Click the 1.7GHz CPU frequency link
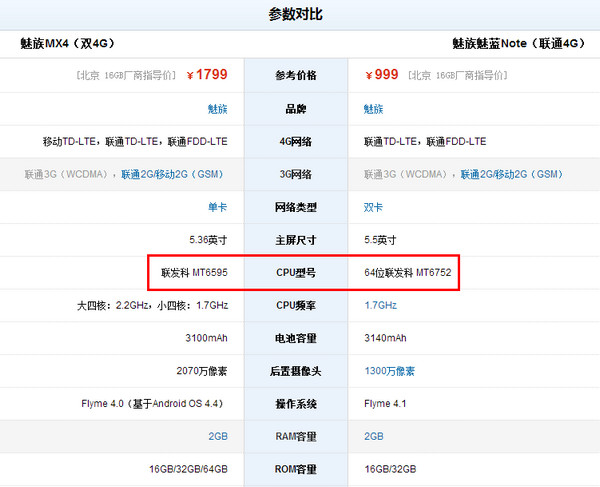600x487 pixels. pos(380,305)
